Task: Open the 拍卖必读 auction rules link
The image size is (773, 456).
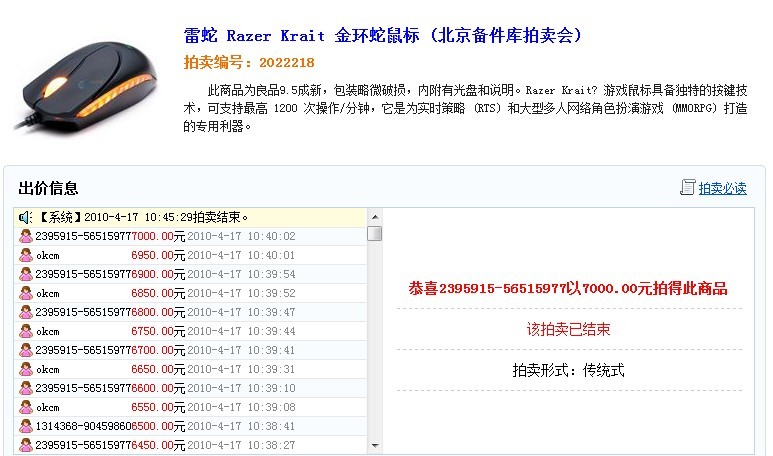Action: pyautogui.click(x=722, y=188)
